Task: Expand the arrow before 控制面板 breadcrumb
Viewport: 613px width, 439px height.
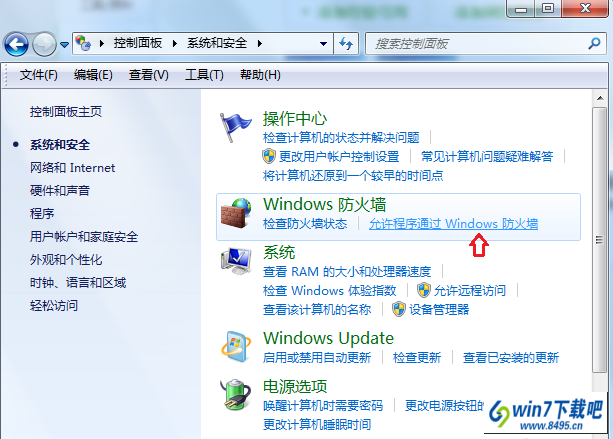Action: (102, 43)
